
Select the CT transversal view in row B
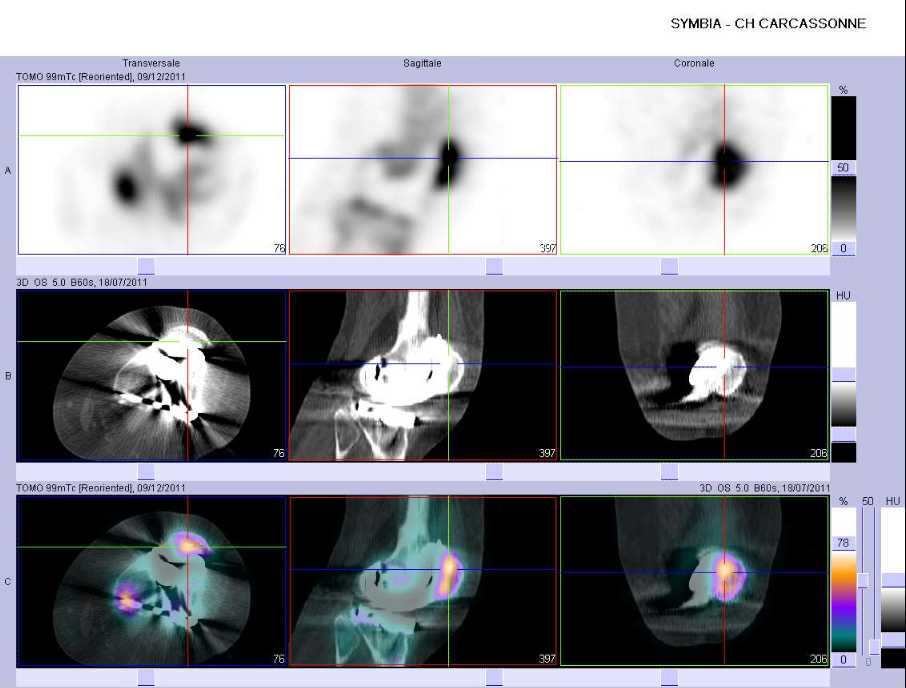[x=152, y=375]
